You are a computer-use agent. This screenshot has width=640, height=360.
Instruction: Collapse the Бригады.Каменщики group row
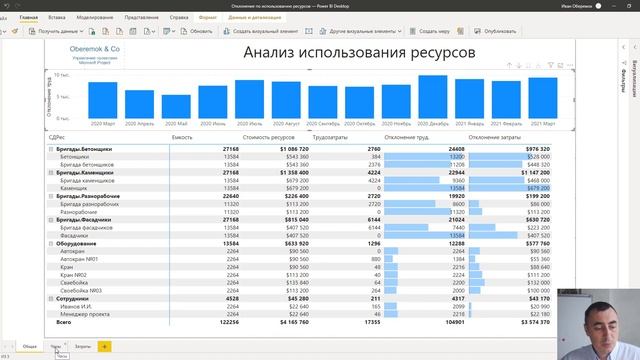[51, 173]
